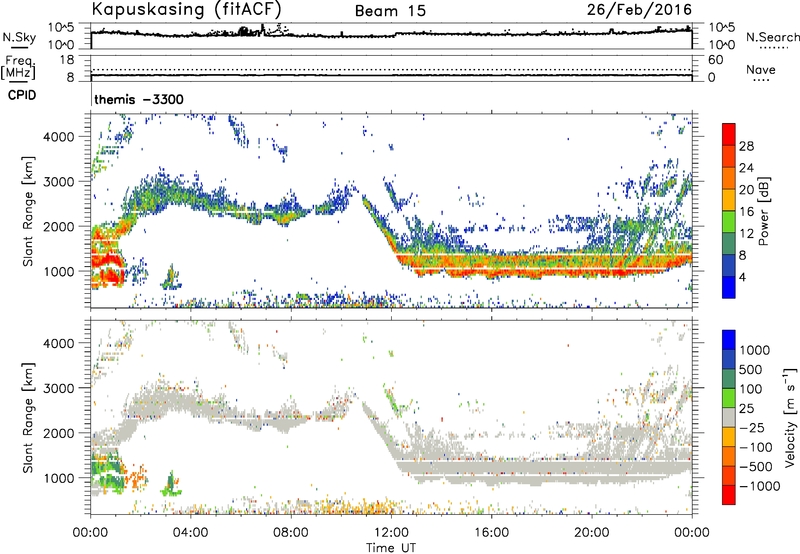Click the "Kapuskasing (fitACF)" plot title

point(186,9)
